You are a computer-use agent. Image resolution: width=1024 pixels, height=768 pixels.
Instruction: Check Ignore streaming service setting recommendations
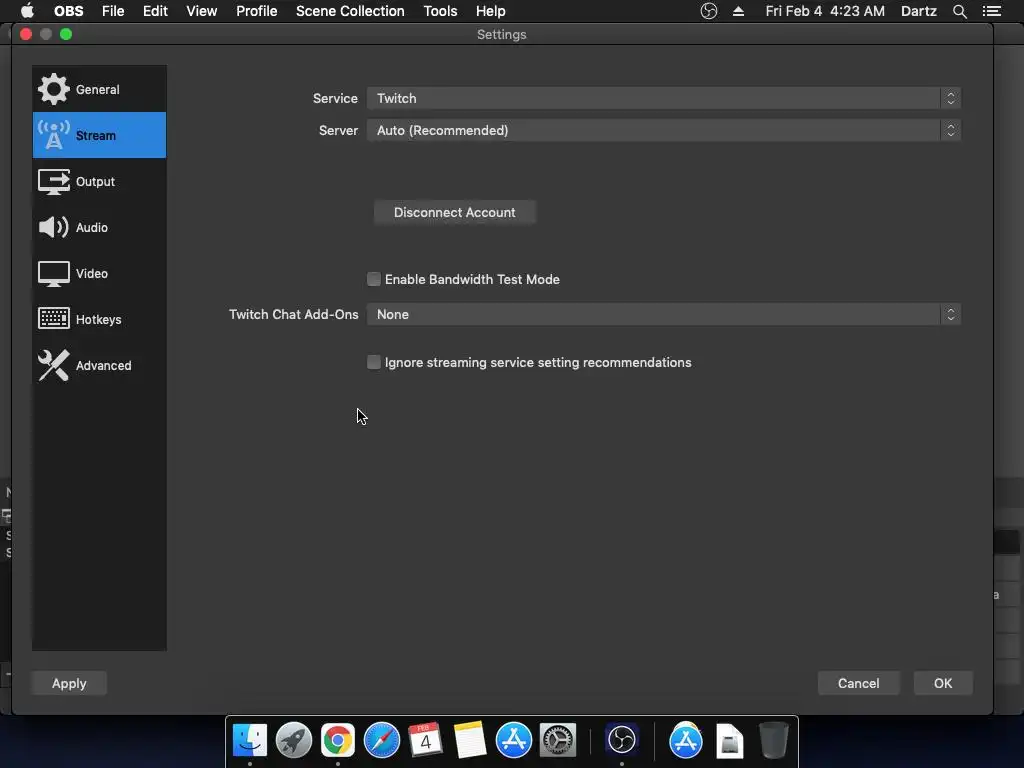[x=374, y=362]
